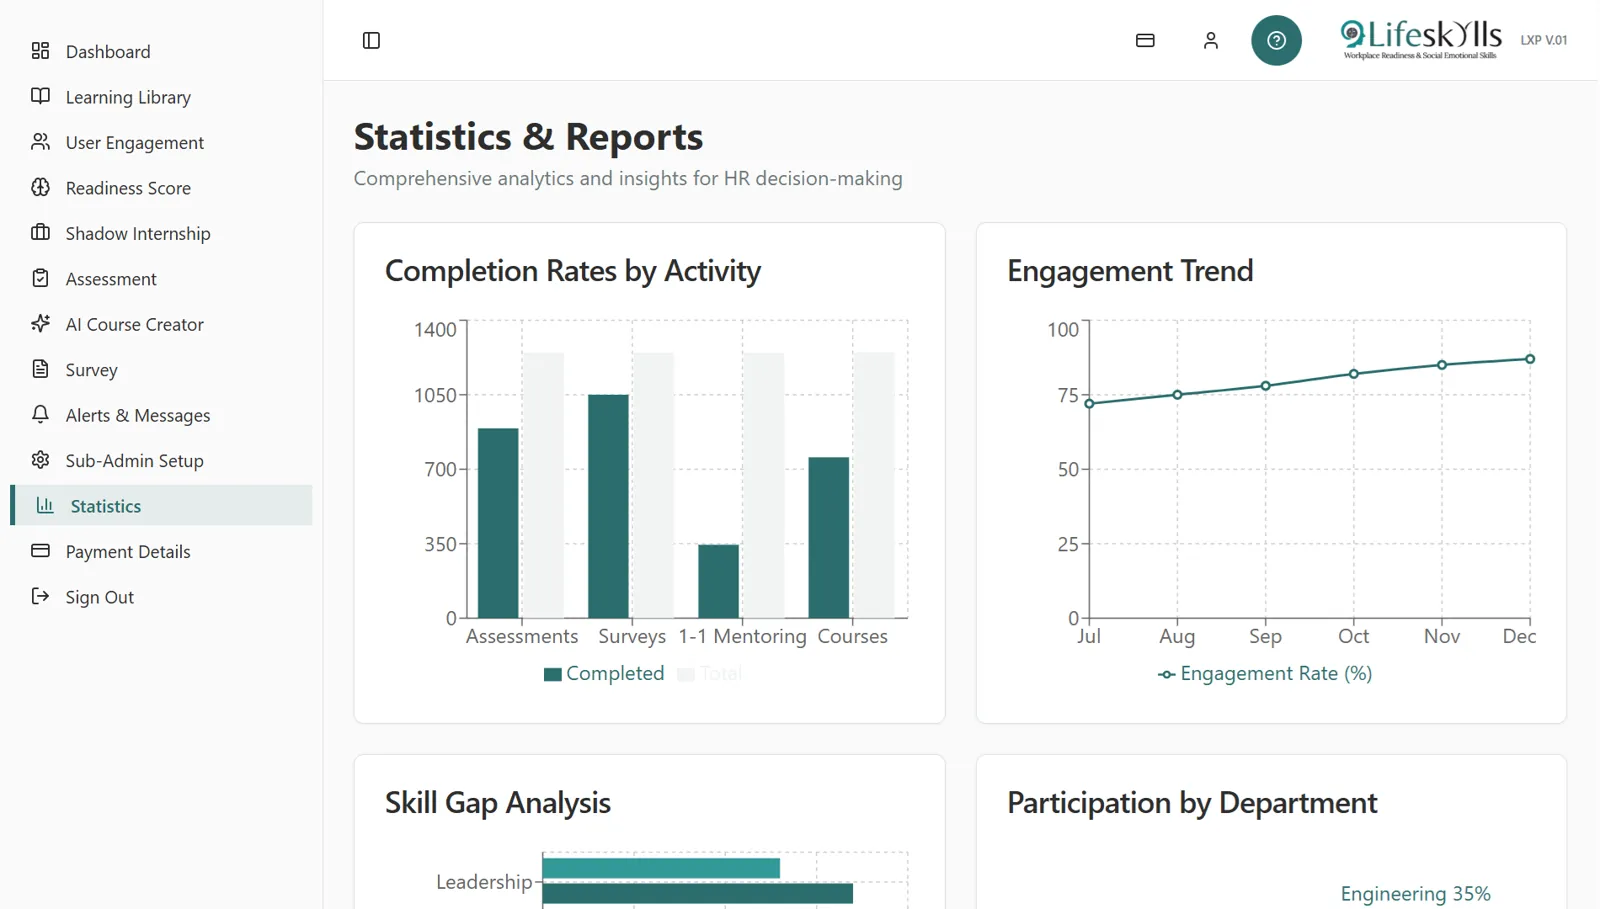Open the payment card icon in header
1600x909 pixels.
[1145, 40]
